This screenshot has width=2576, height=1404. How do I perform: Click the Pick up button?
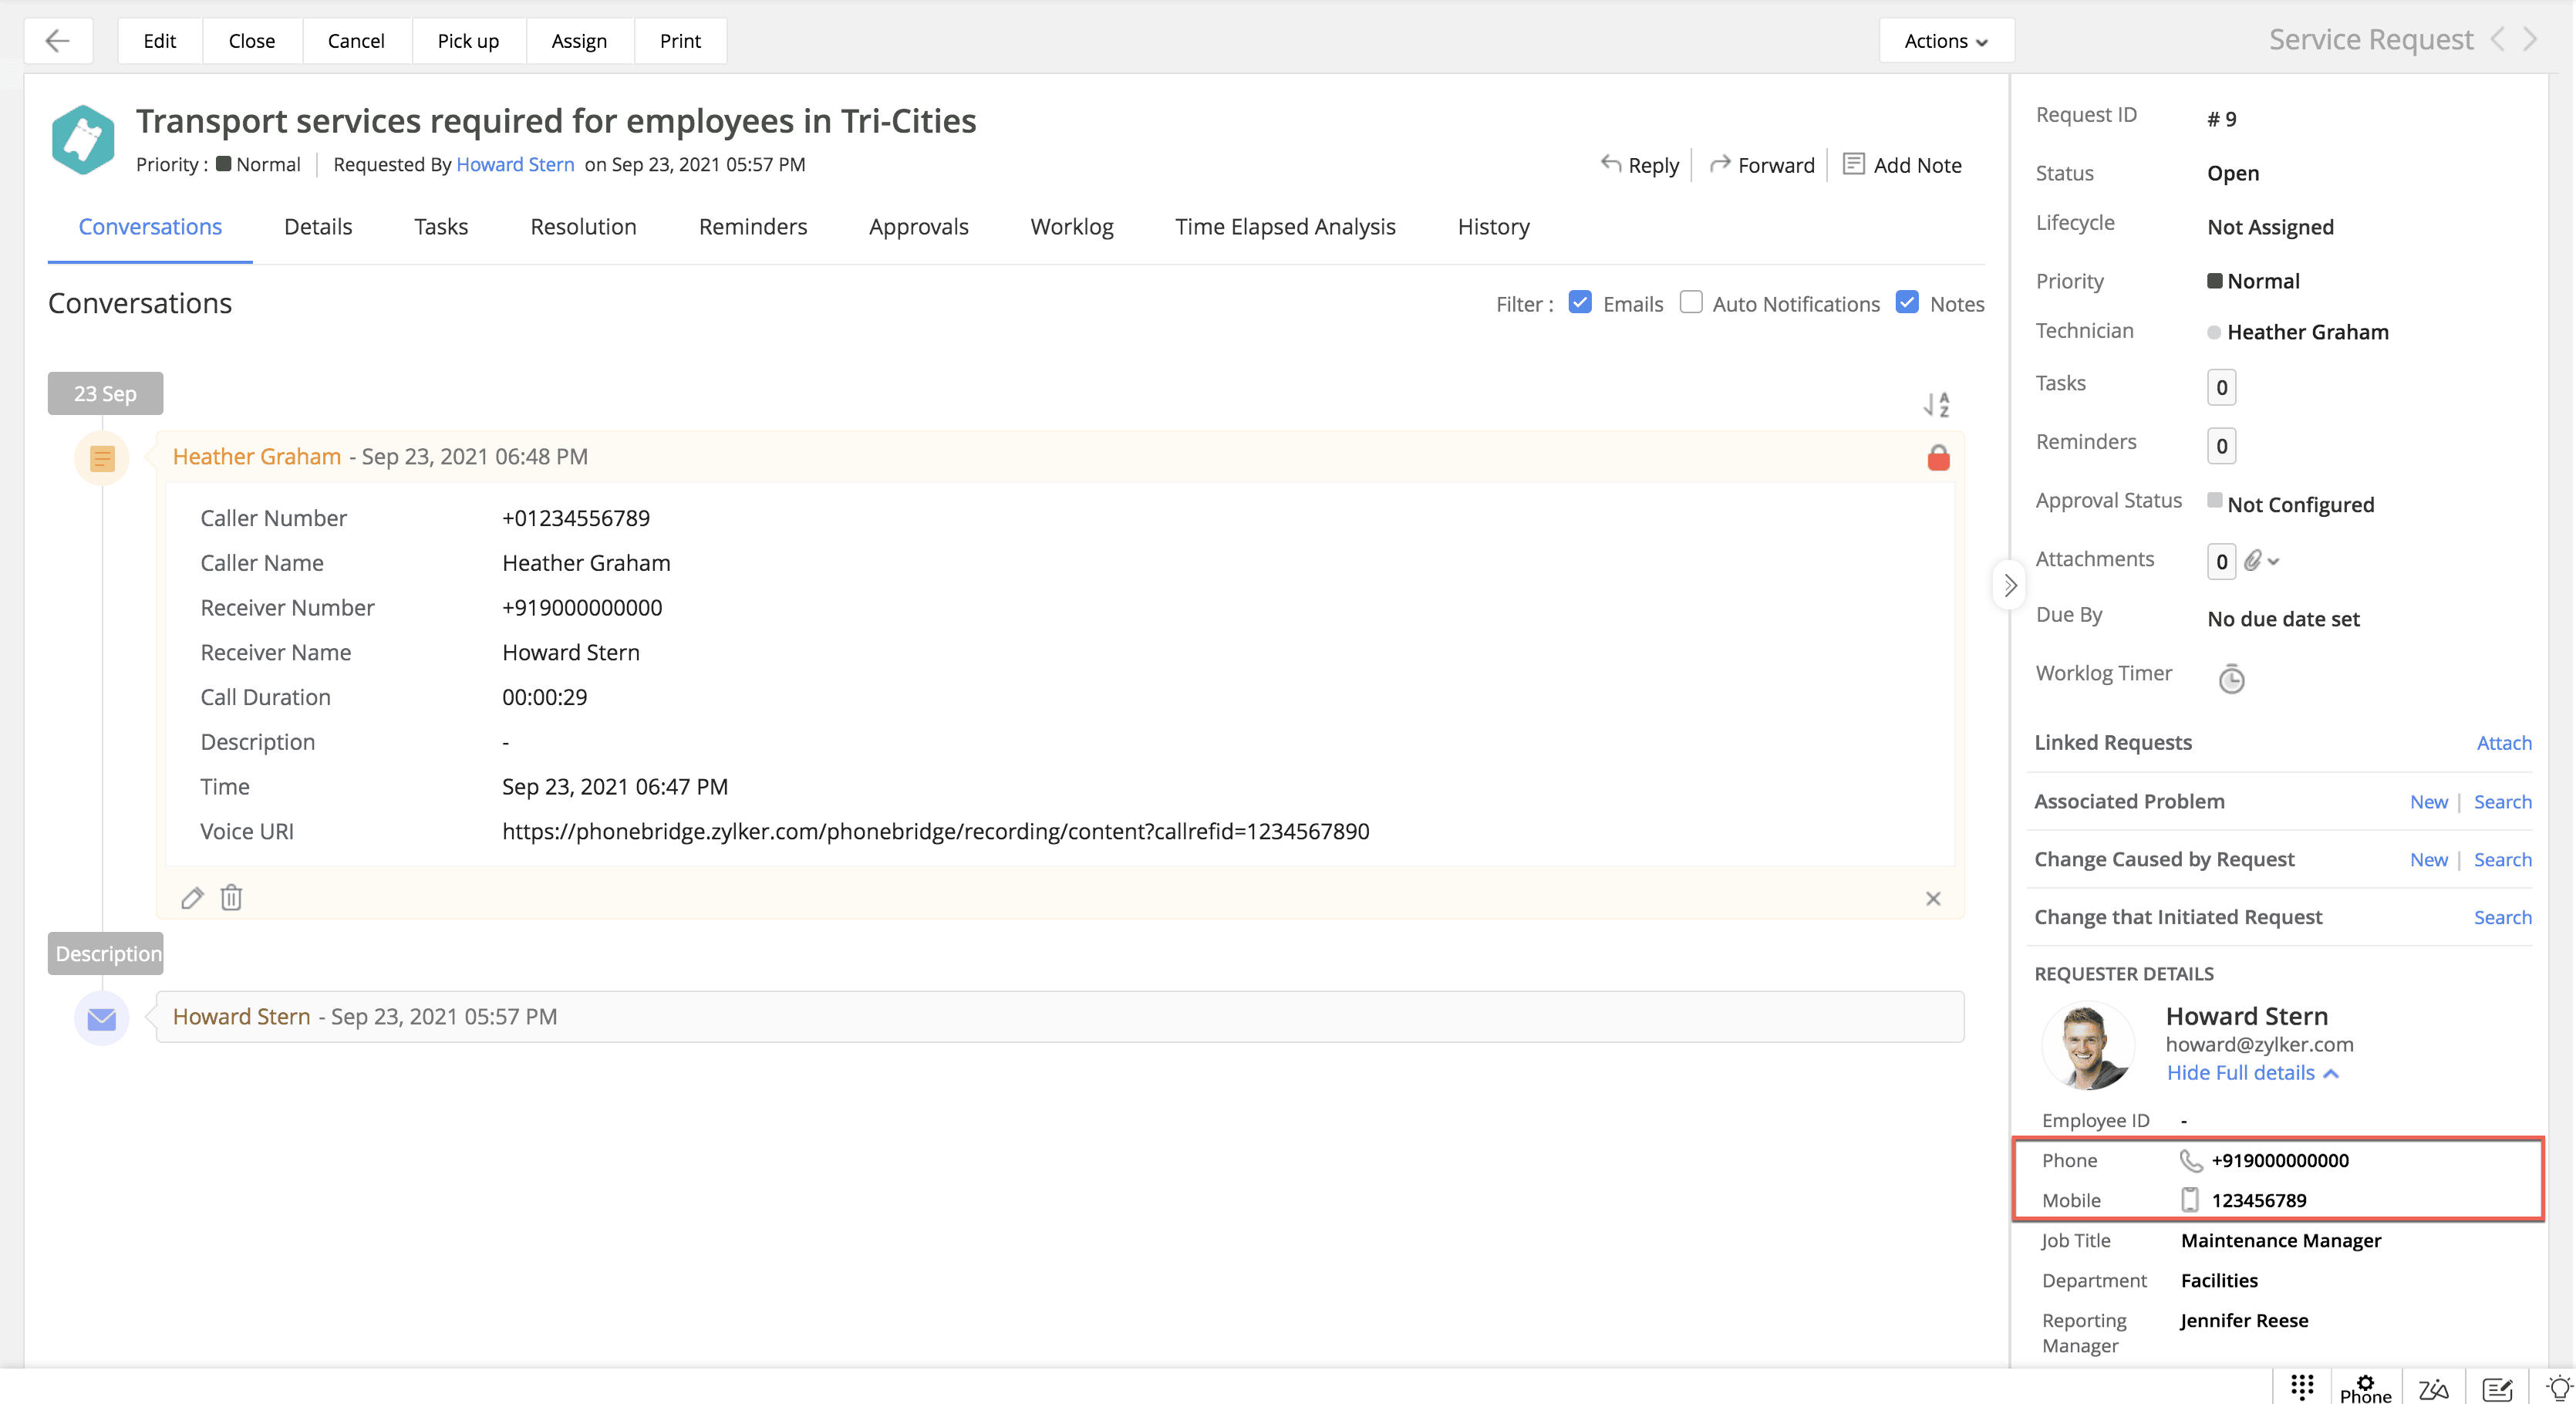pos(468,41)
